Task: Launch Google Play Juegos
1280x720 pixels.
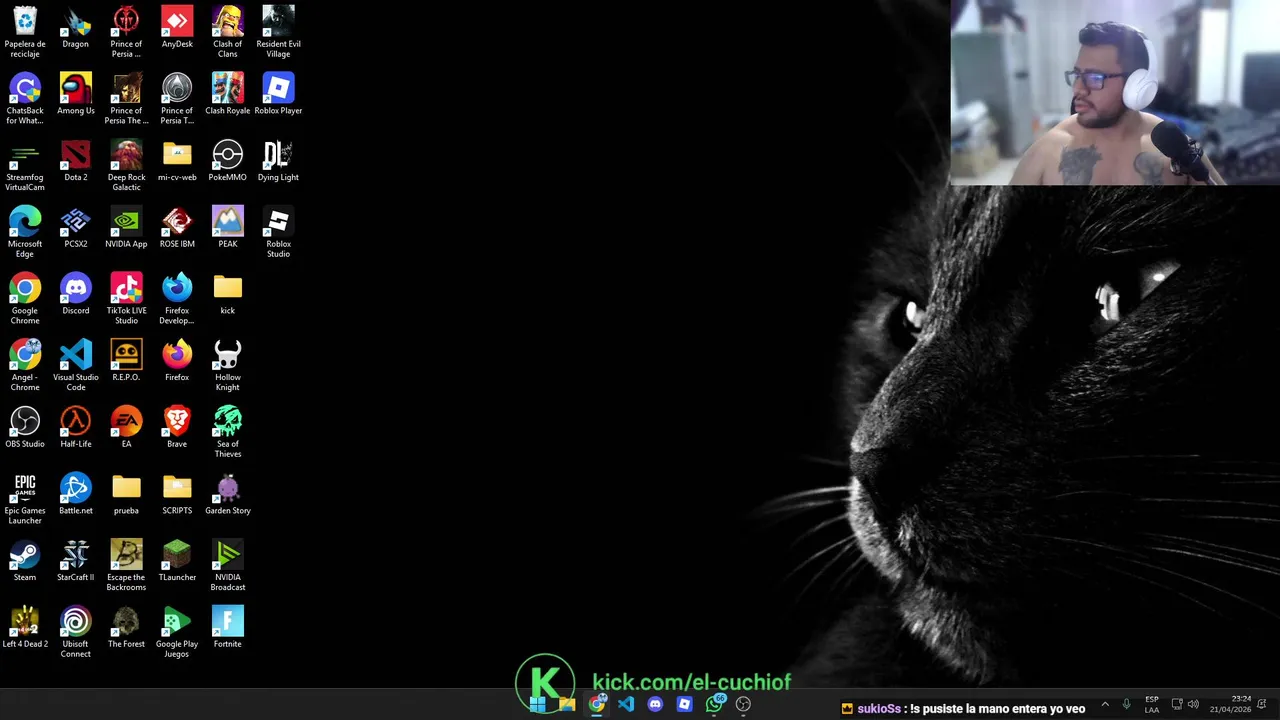Action: (x=177, y=633)
